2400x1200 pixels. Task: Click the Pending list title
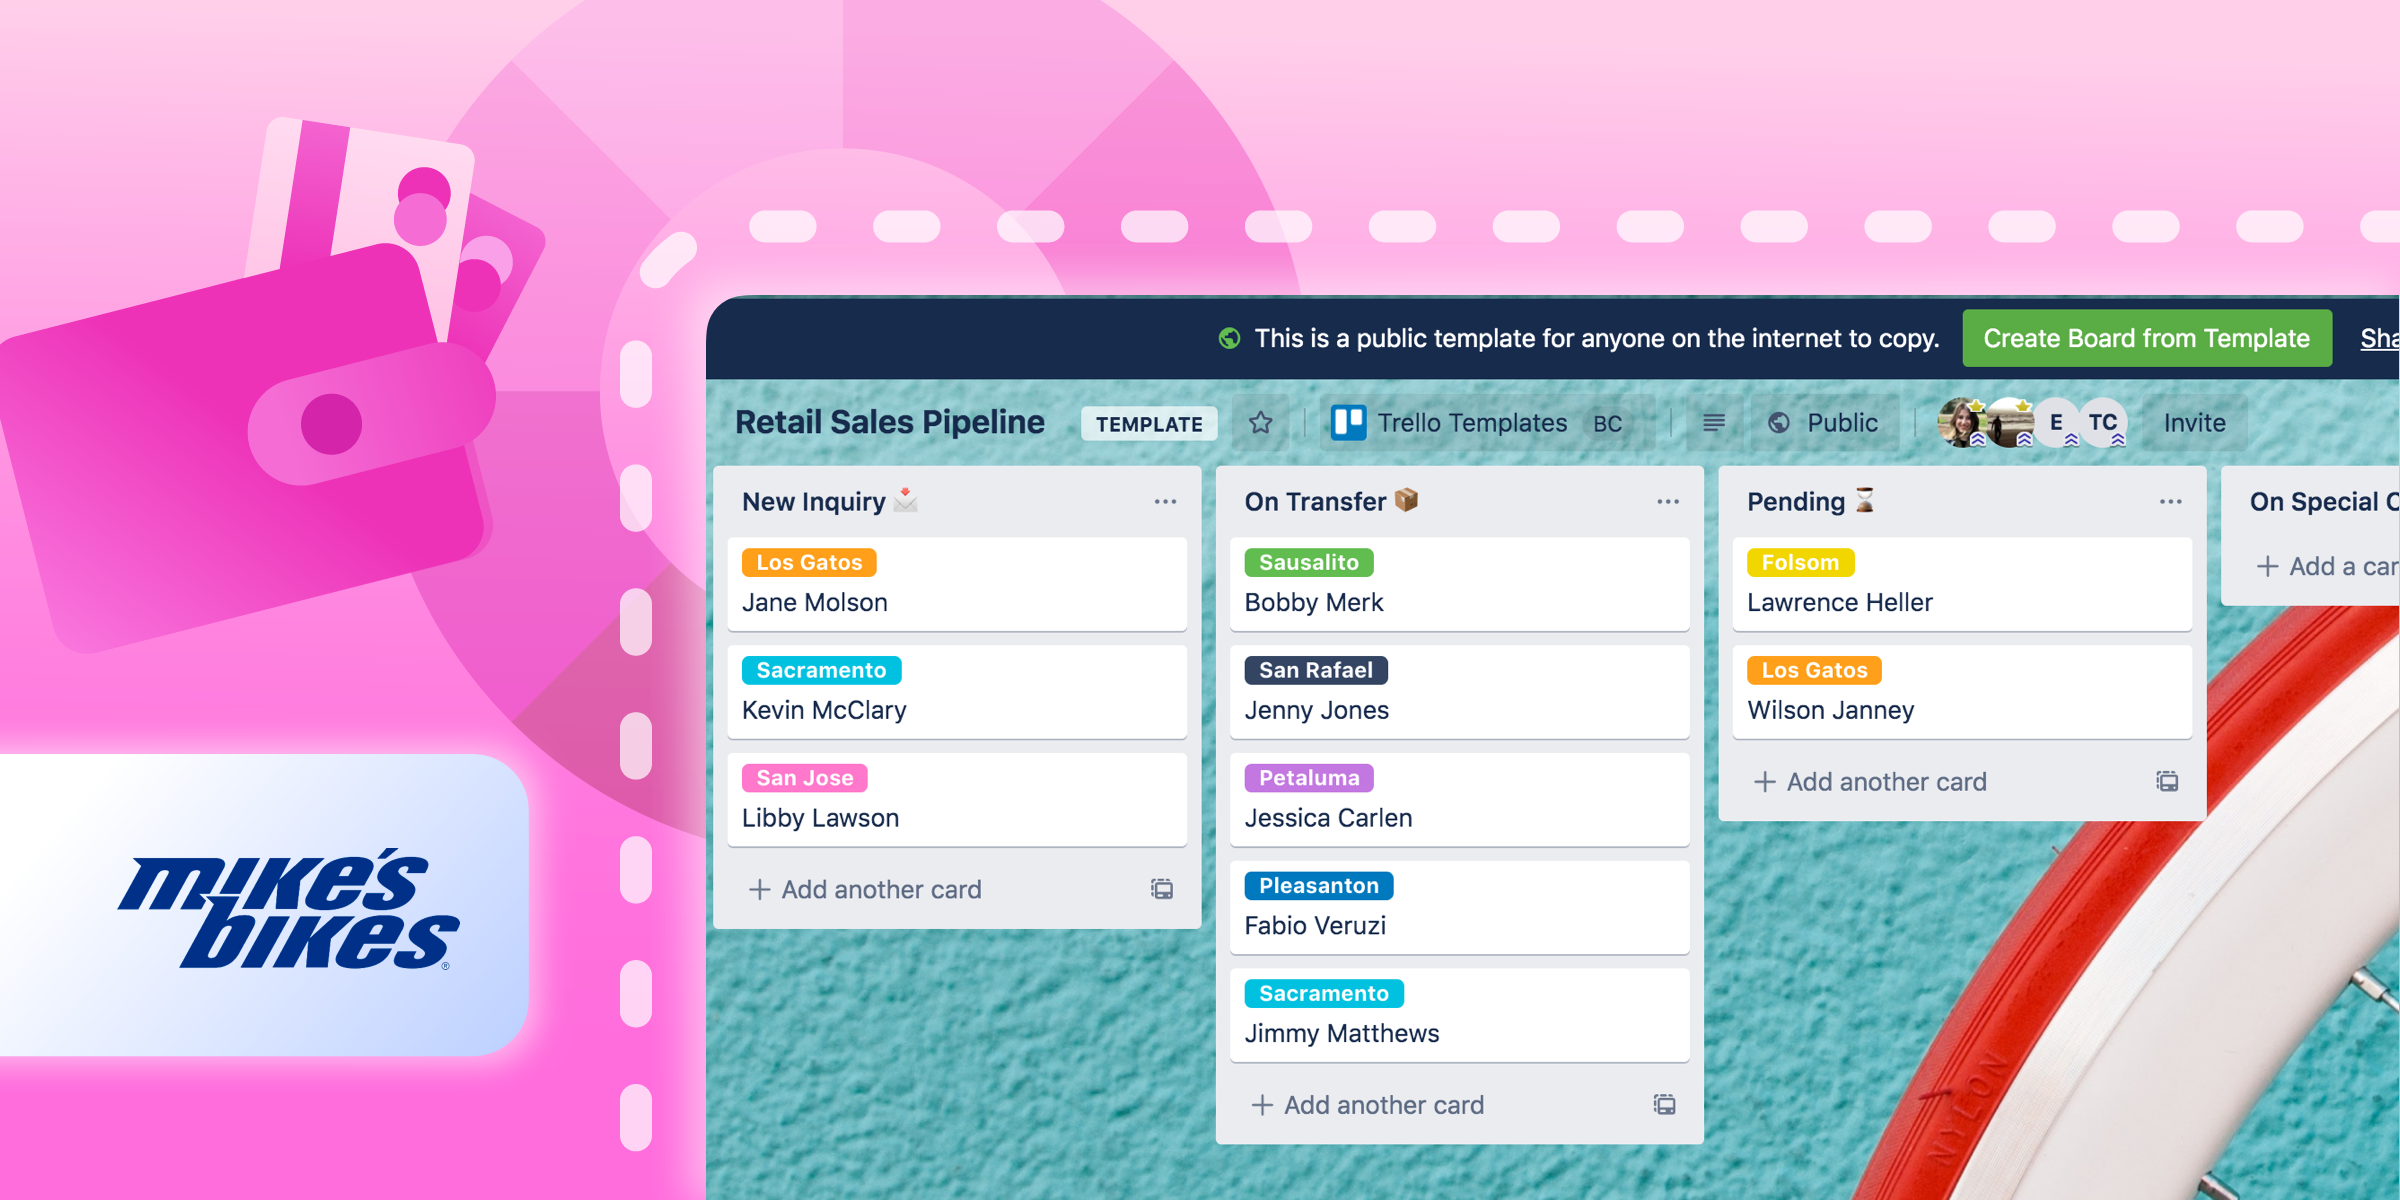[x=1811, y=502]
